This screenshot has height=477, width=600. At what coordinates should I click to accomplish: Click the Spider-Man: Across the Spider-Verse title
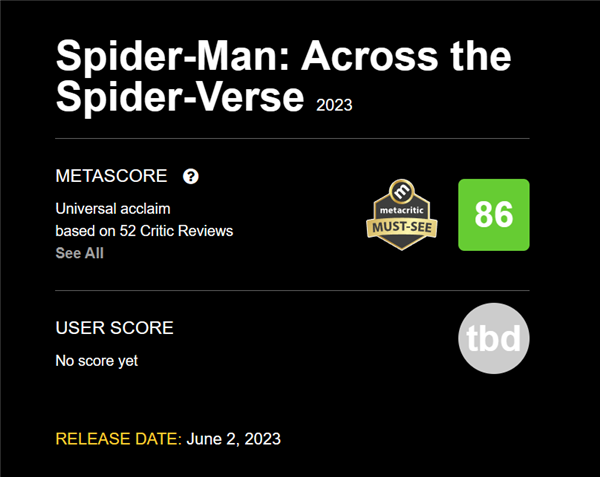click(x=284, y=76)
